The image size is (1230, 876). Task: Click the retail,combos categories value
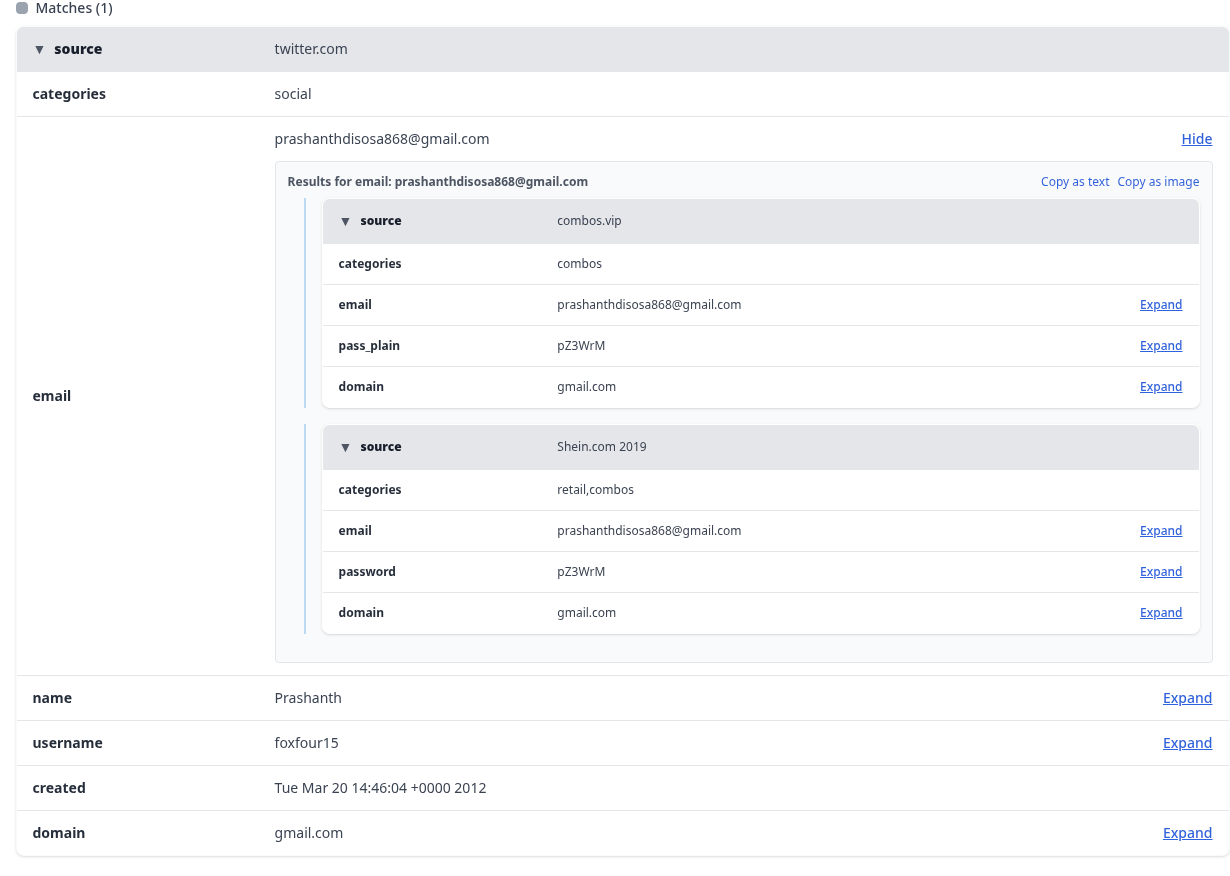595,490
